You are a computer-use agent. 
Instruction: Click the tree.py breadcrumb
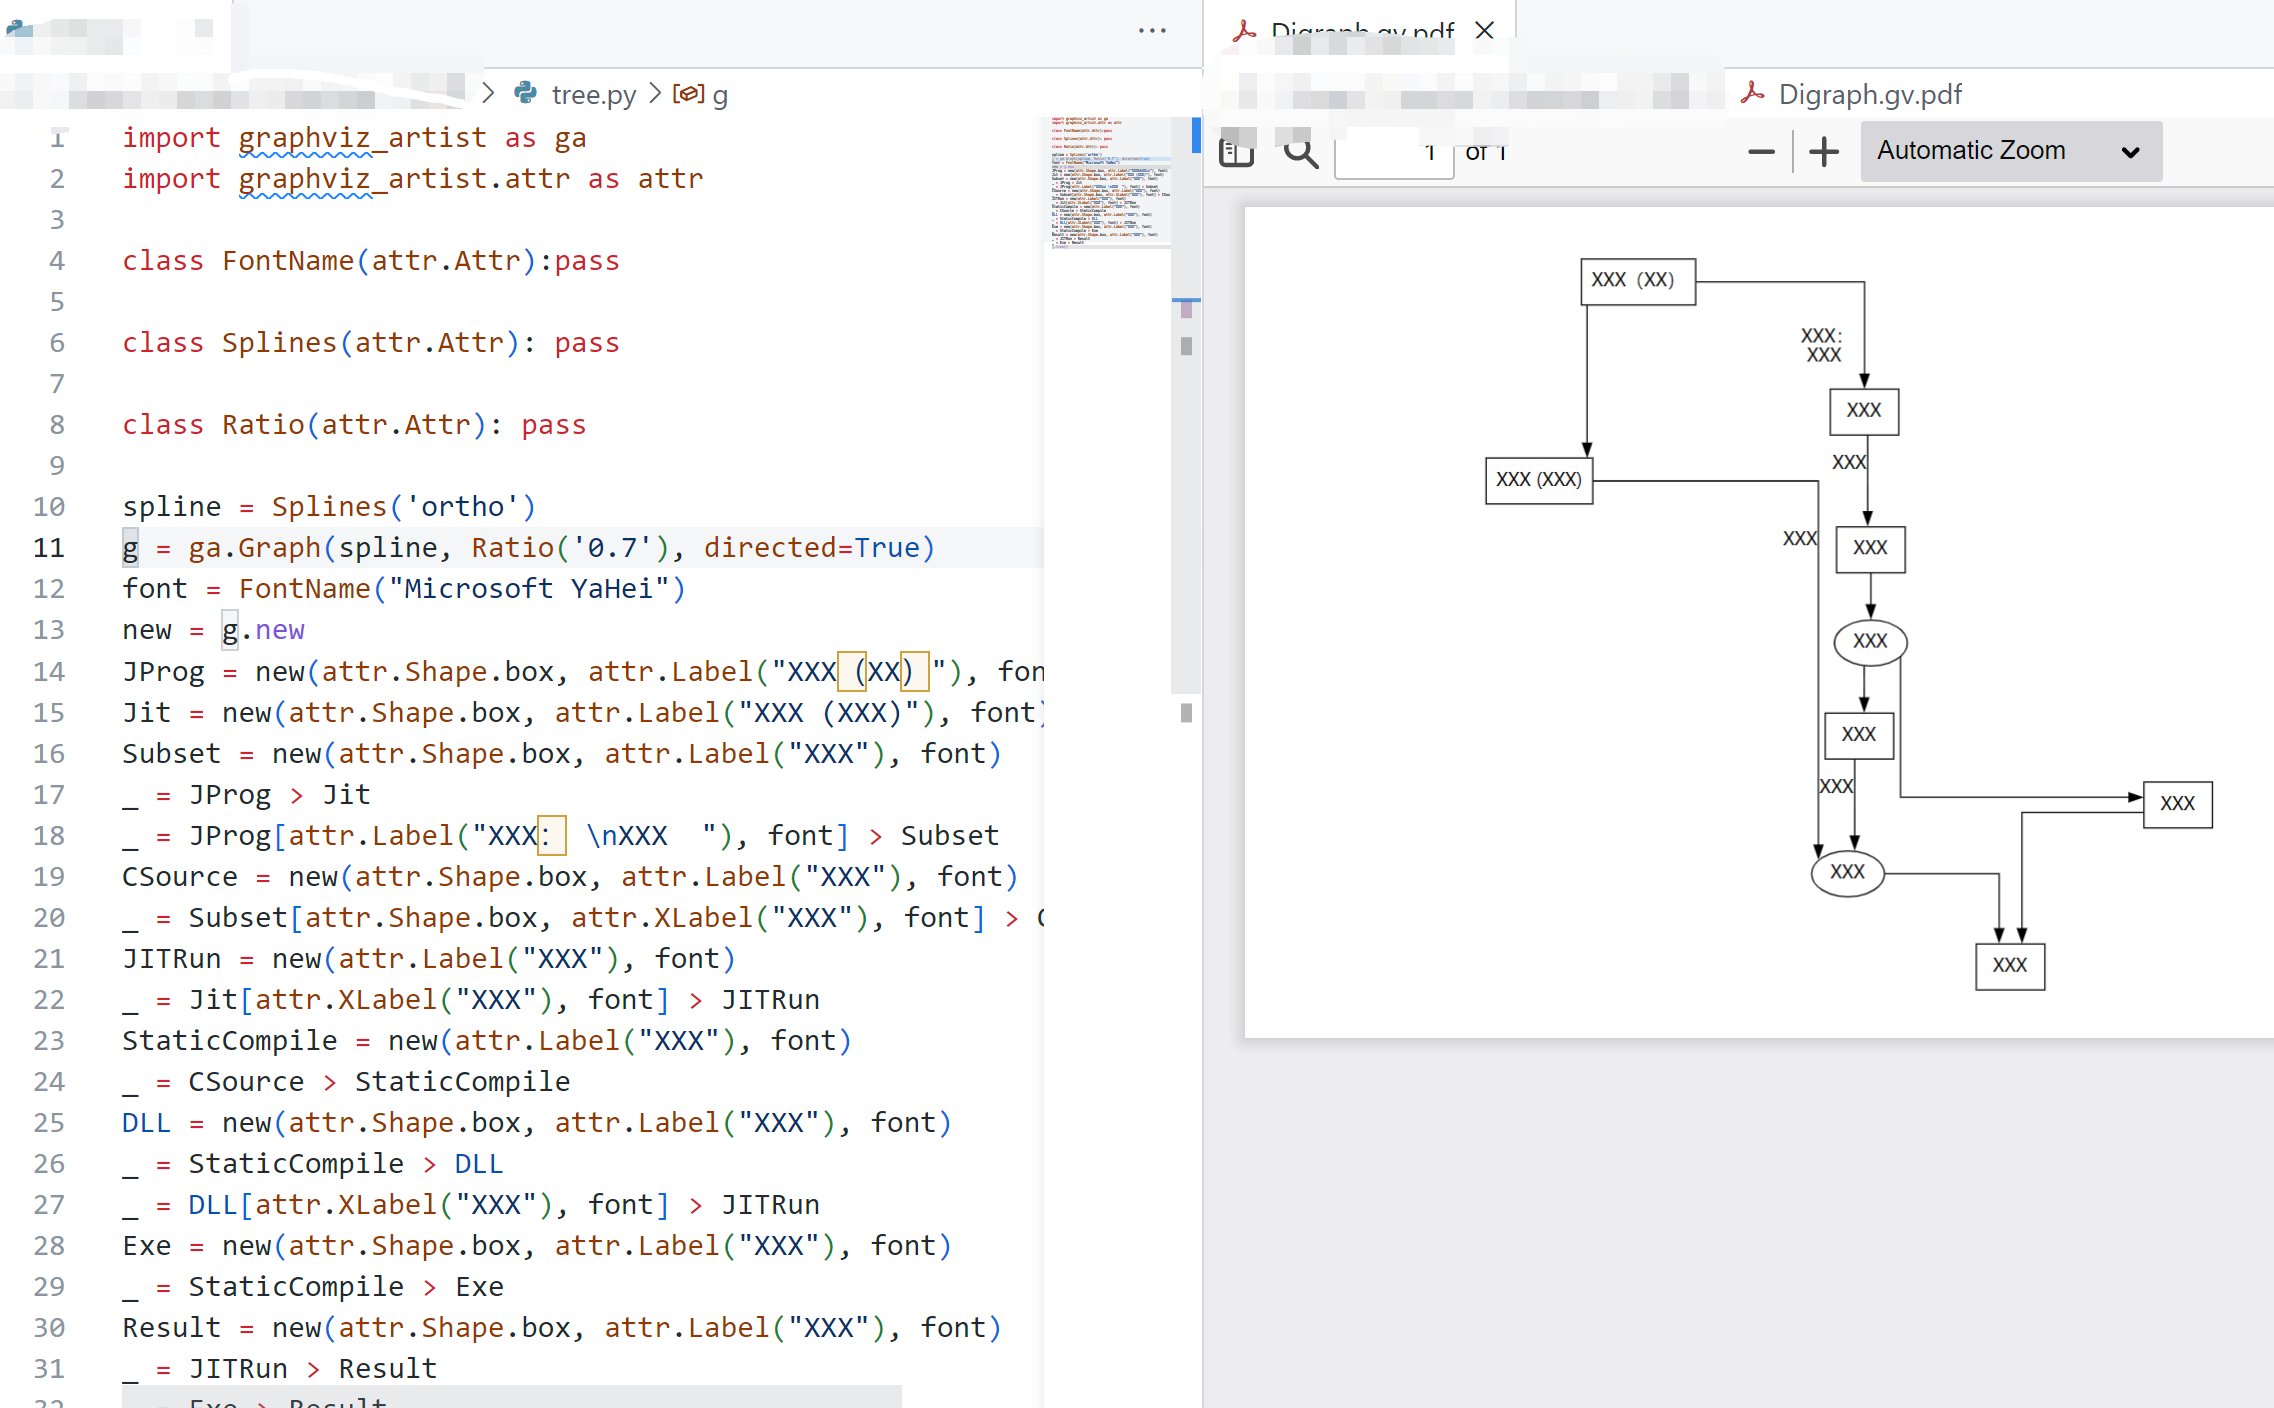[593, 94]
